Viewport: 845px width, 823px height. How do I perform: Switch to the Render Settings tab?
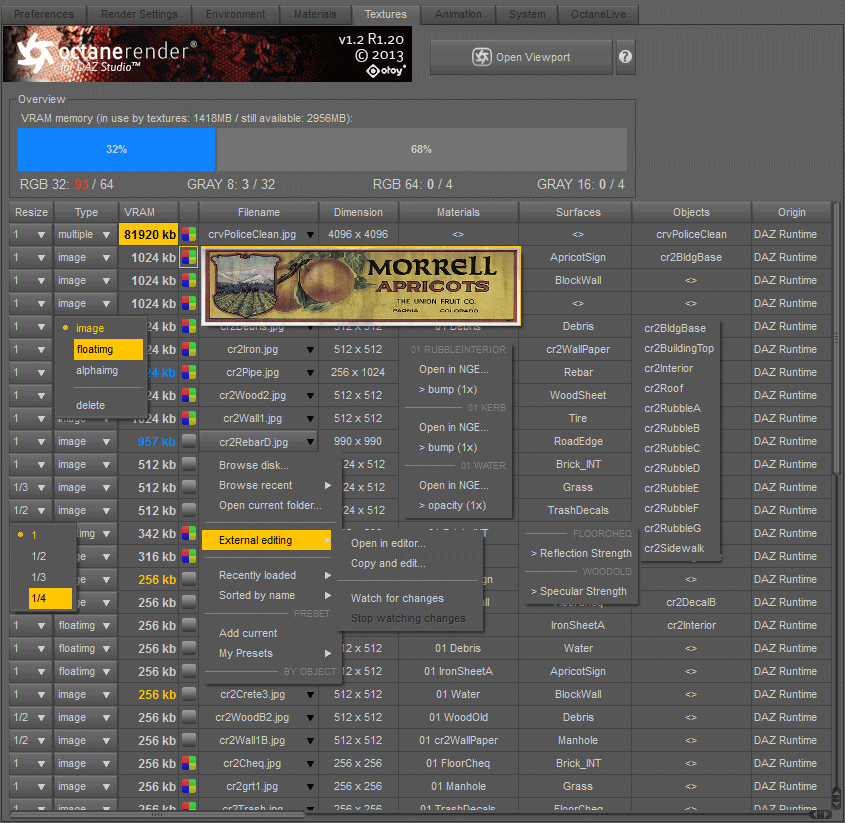click(139, 14)
